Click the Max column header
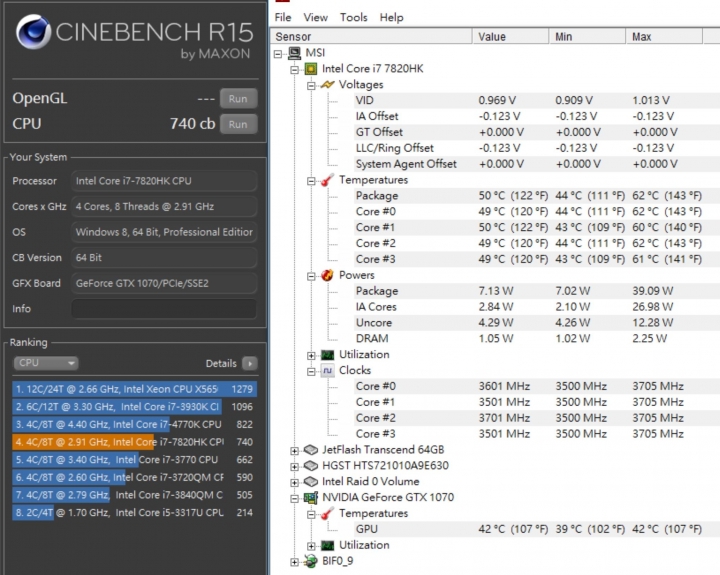This screenshot has width=720, height=575. click(664, 36)
